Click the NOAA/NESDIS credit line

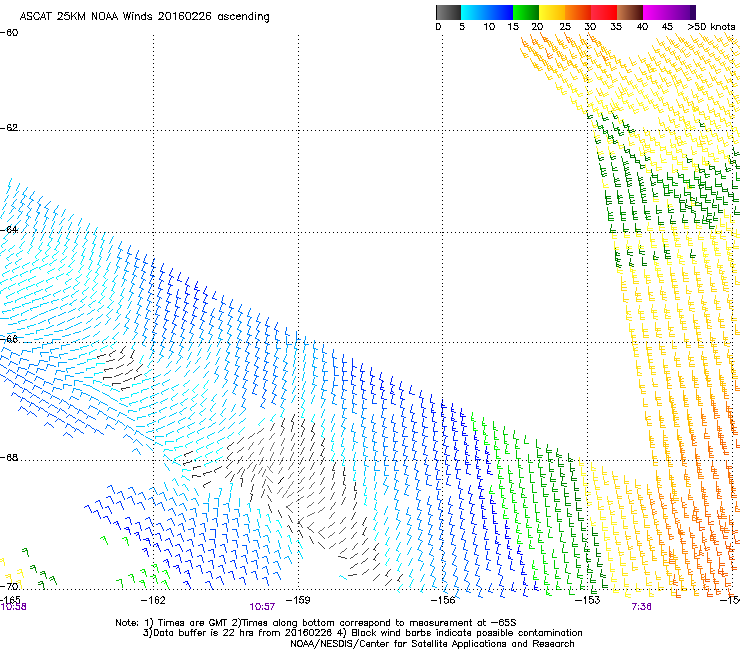[432, 644]
